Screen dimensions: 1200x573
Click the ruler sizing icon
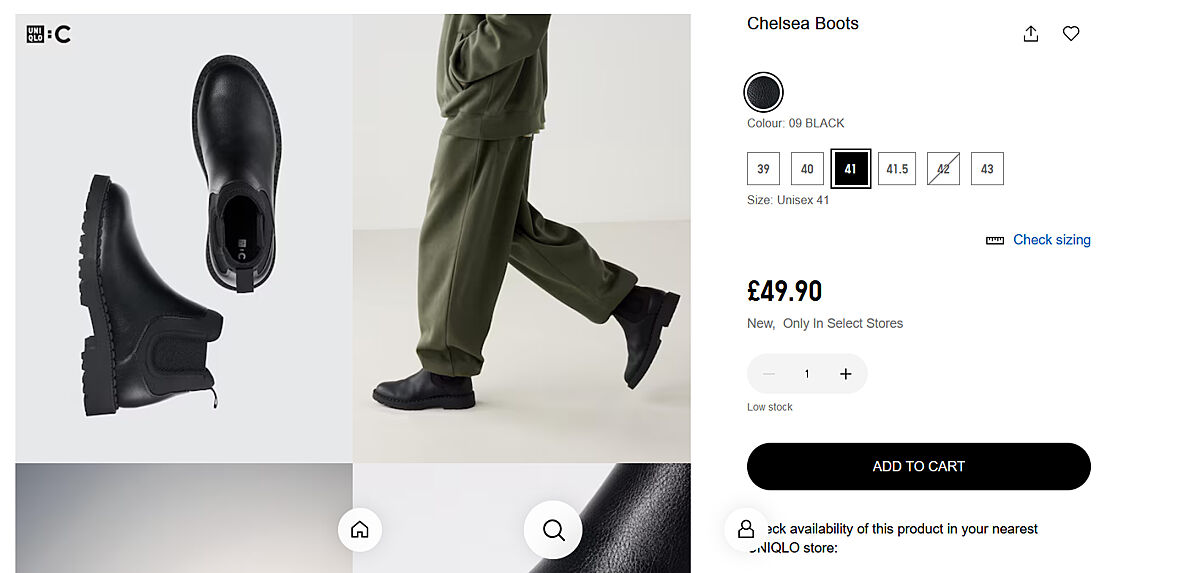click(995, 240)
